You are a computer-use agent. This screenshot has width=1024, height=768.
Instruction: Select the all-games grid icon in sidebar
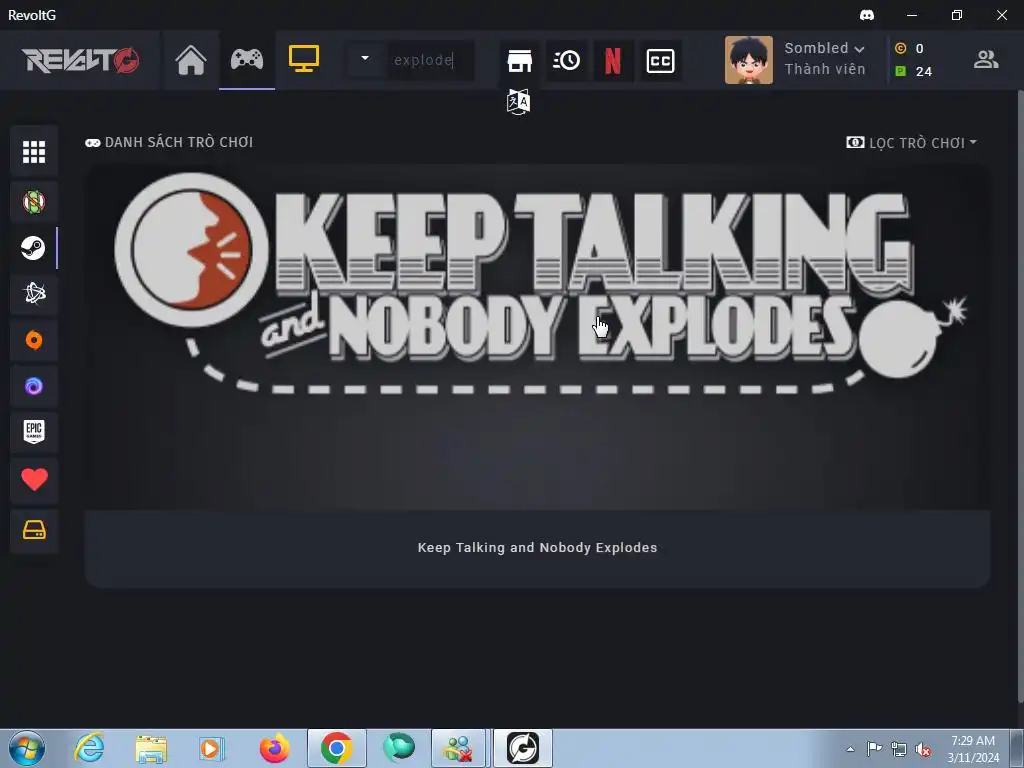34,152
